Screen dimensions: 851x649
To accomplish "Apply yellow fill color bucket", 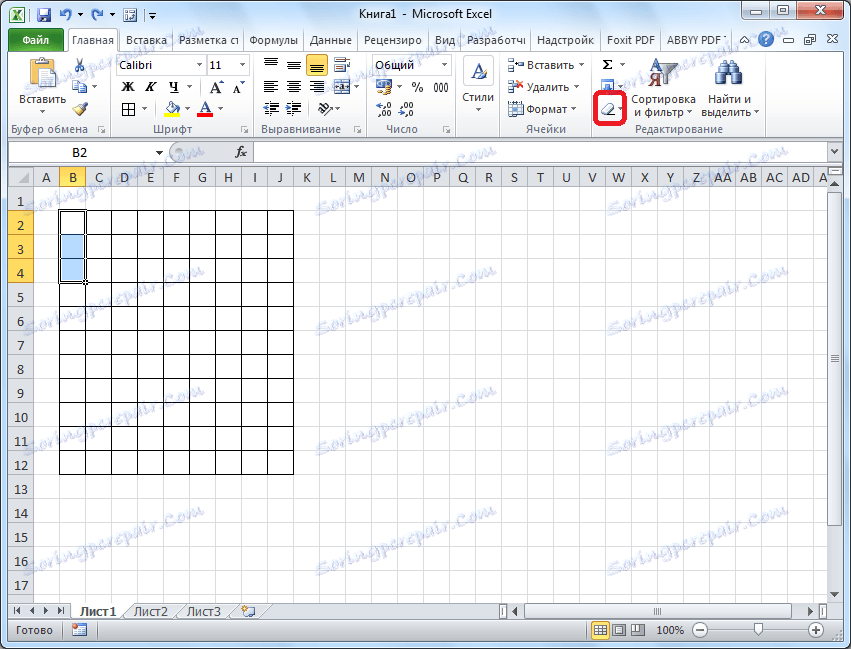I will point(173,109).
